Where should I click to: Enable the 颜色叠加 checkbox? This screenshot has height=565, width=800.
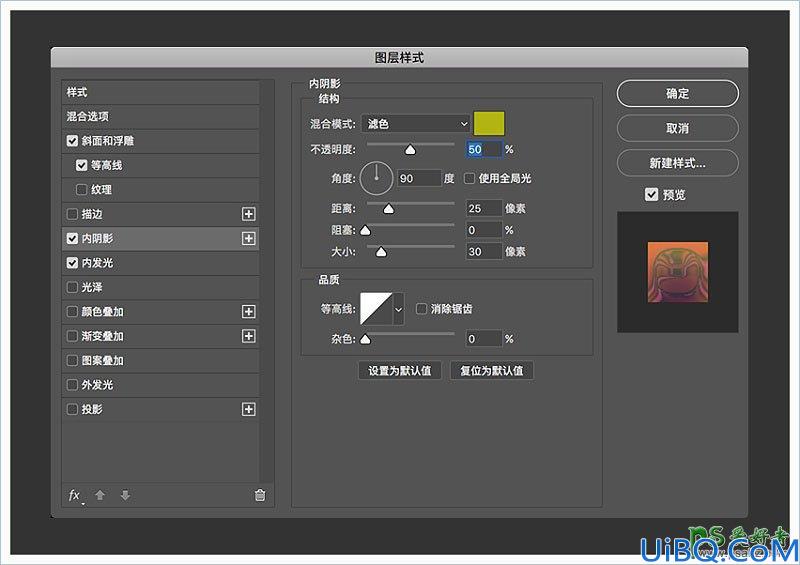pyautogui.click(x=72, y=311)
